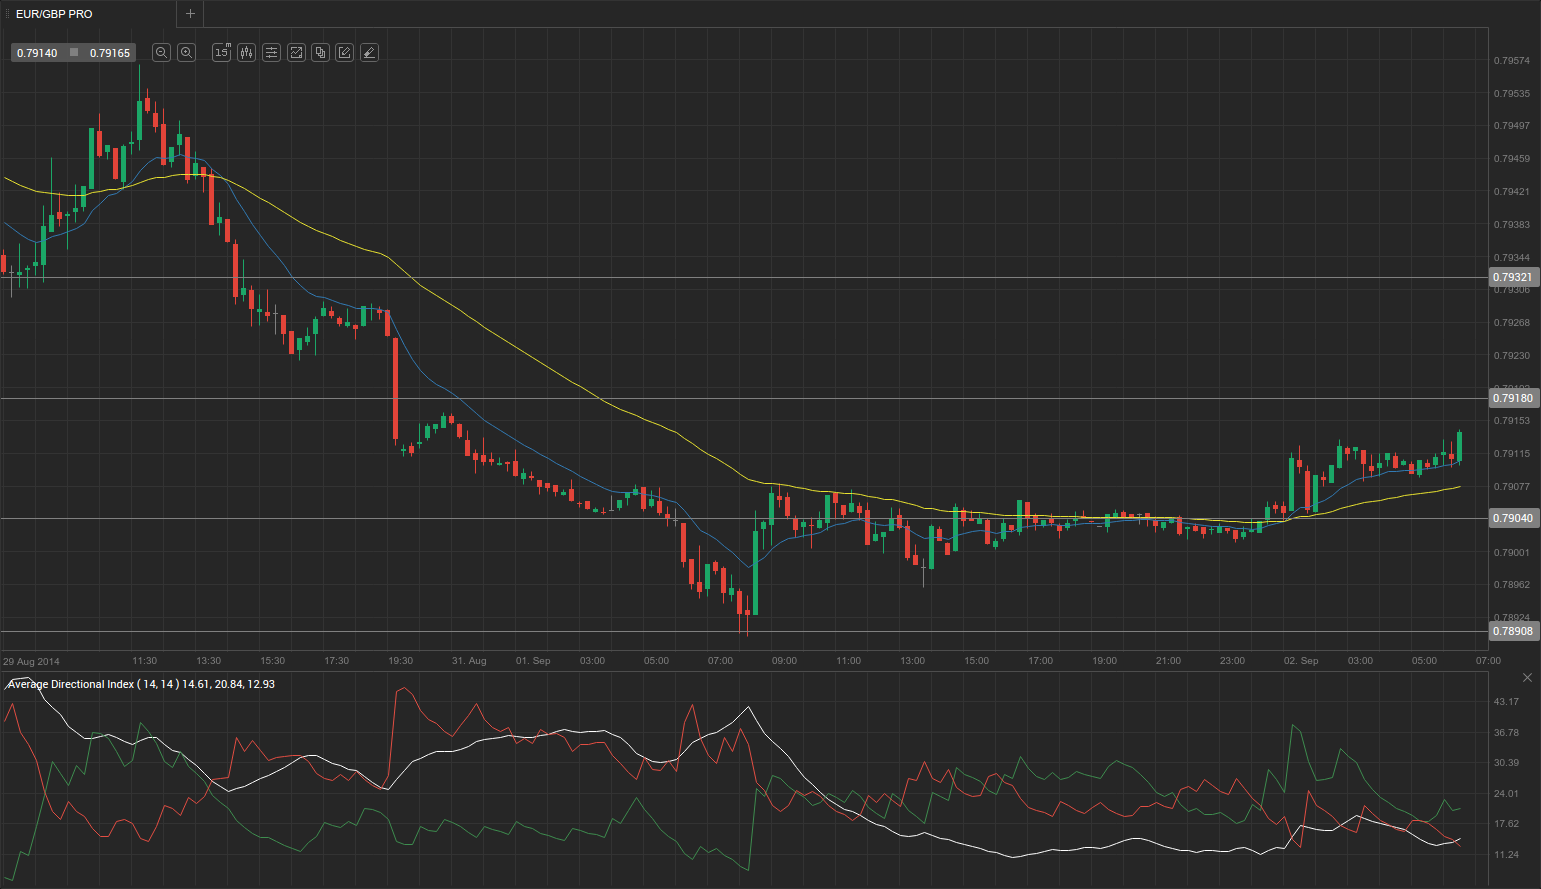Image resolution: width=1541 pixels, height=889 pixels.
Task: Close the Average Directional Index panel
Action: [1527, 678]
